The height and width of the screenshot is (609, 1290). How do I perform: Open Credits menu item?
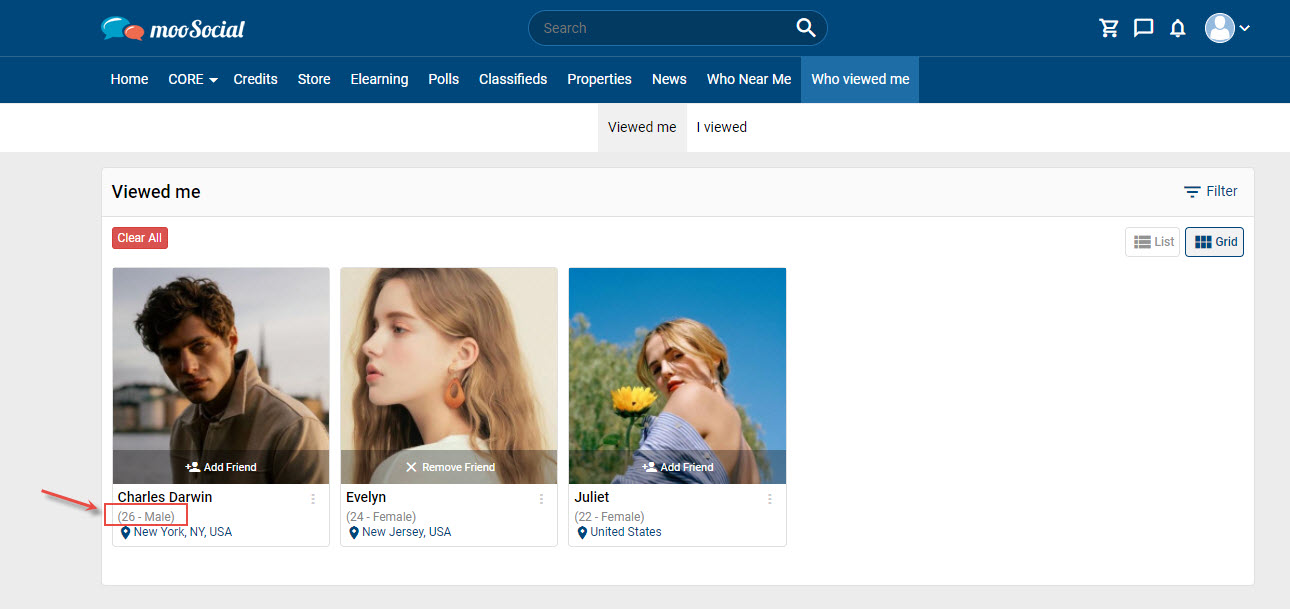pos(255,79)
